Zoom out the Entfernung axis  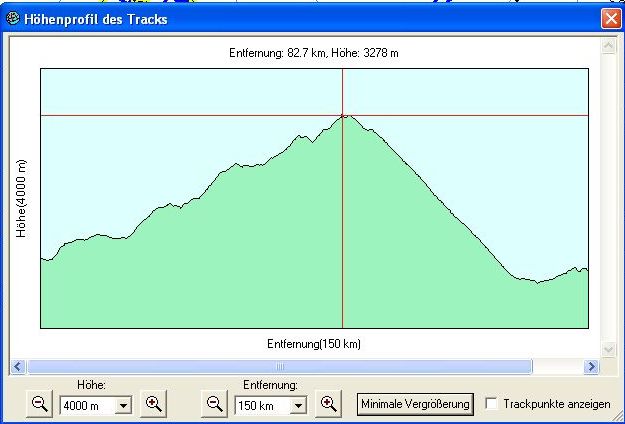(214, 404)
